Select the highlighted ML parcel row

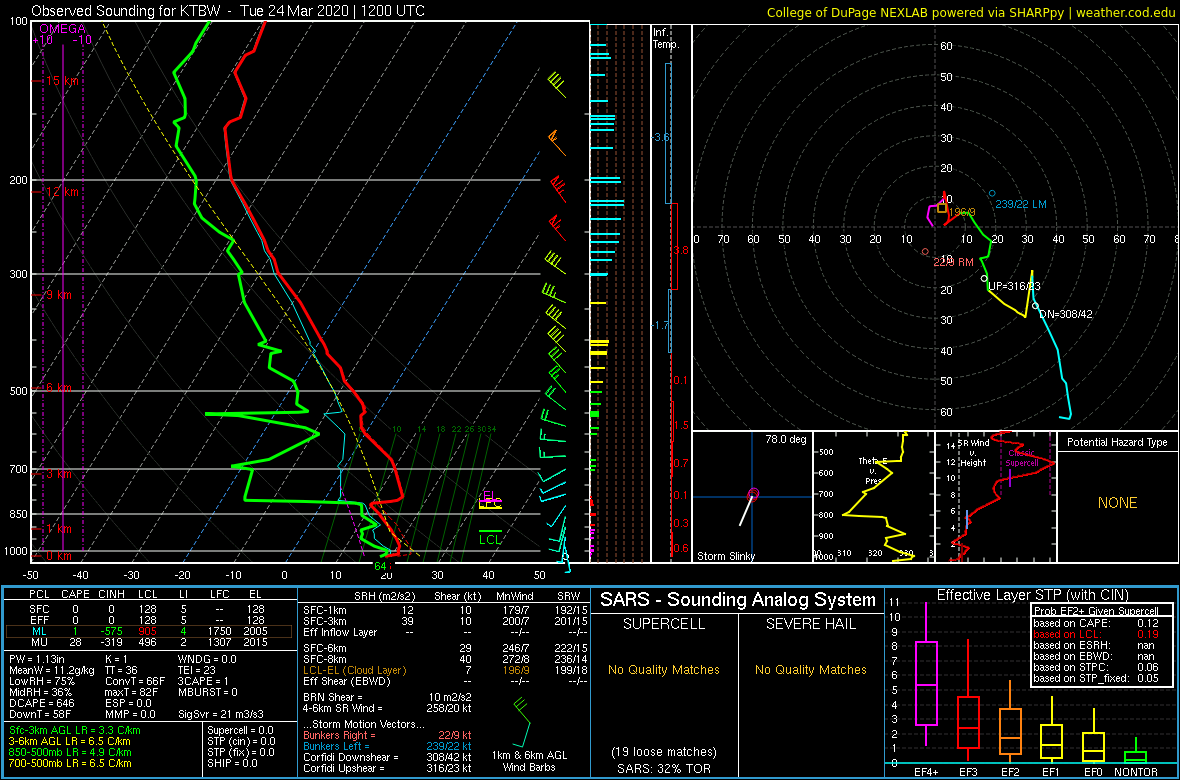(151, 633)
